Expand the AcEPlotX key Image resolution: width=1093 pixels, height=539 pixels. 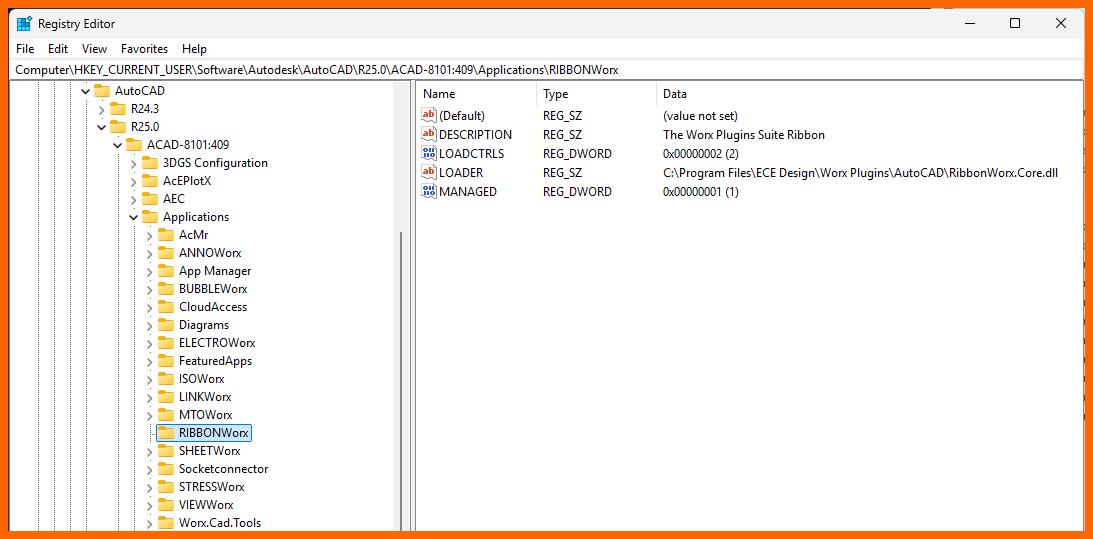[x=134, y=181]
